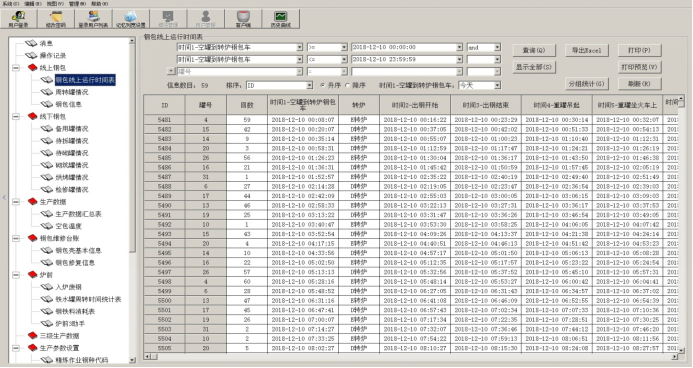The width and height of the screenshot is (693, 368).
Task: Click the red book icon for 生产数据
Action: click(x=32, y=201)
